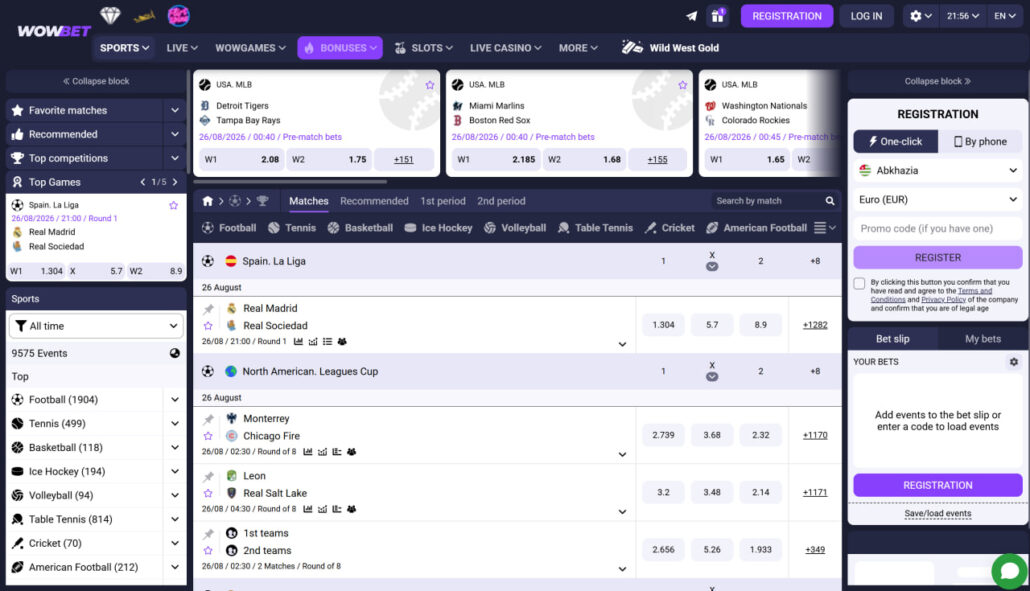1030x591 pixels.
Task: Open statistics chart icon for Real Madrid match
Action: coord(298,341)
